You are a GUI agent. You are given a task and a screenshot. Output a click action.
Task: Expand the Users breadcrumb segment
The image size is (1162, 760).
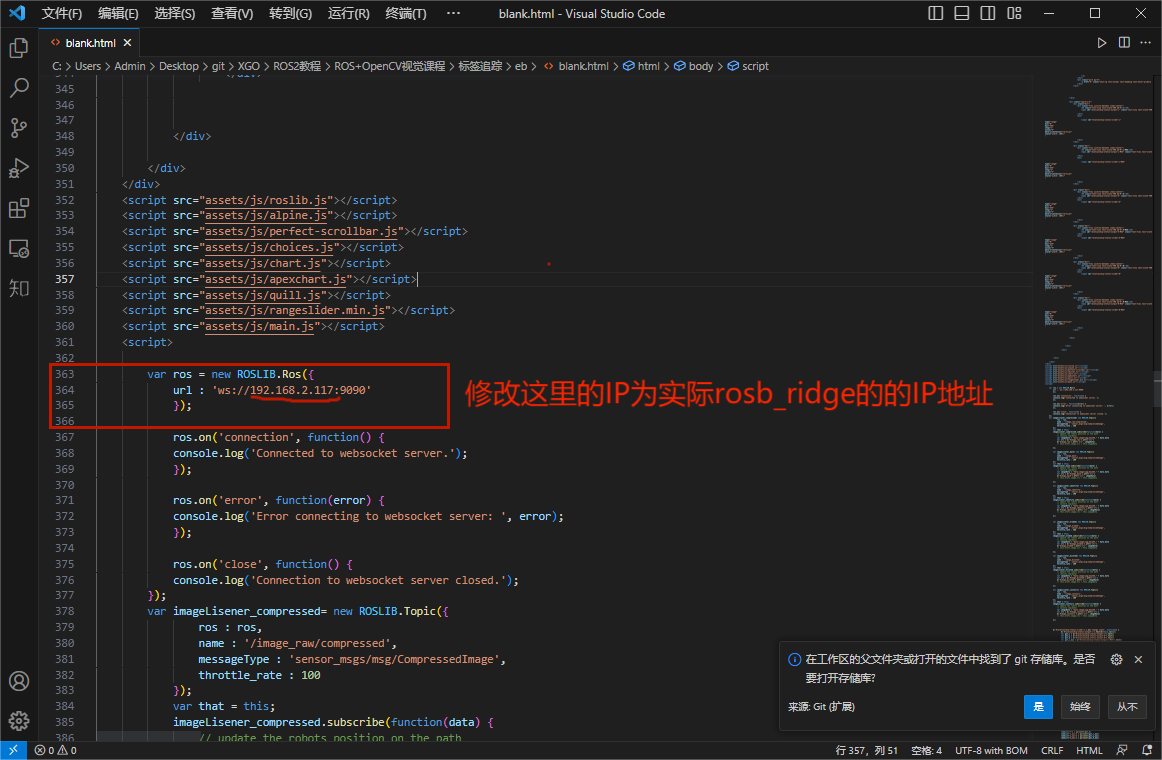[87, 66]
